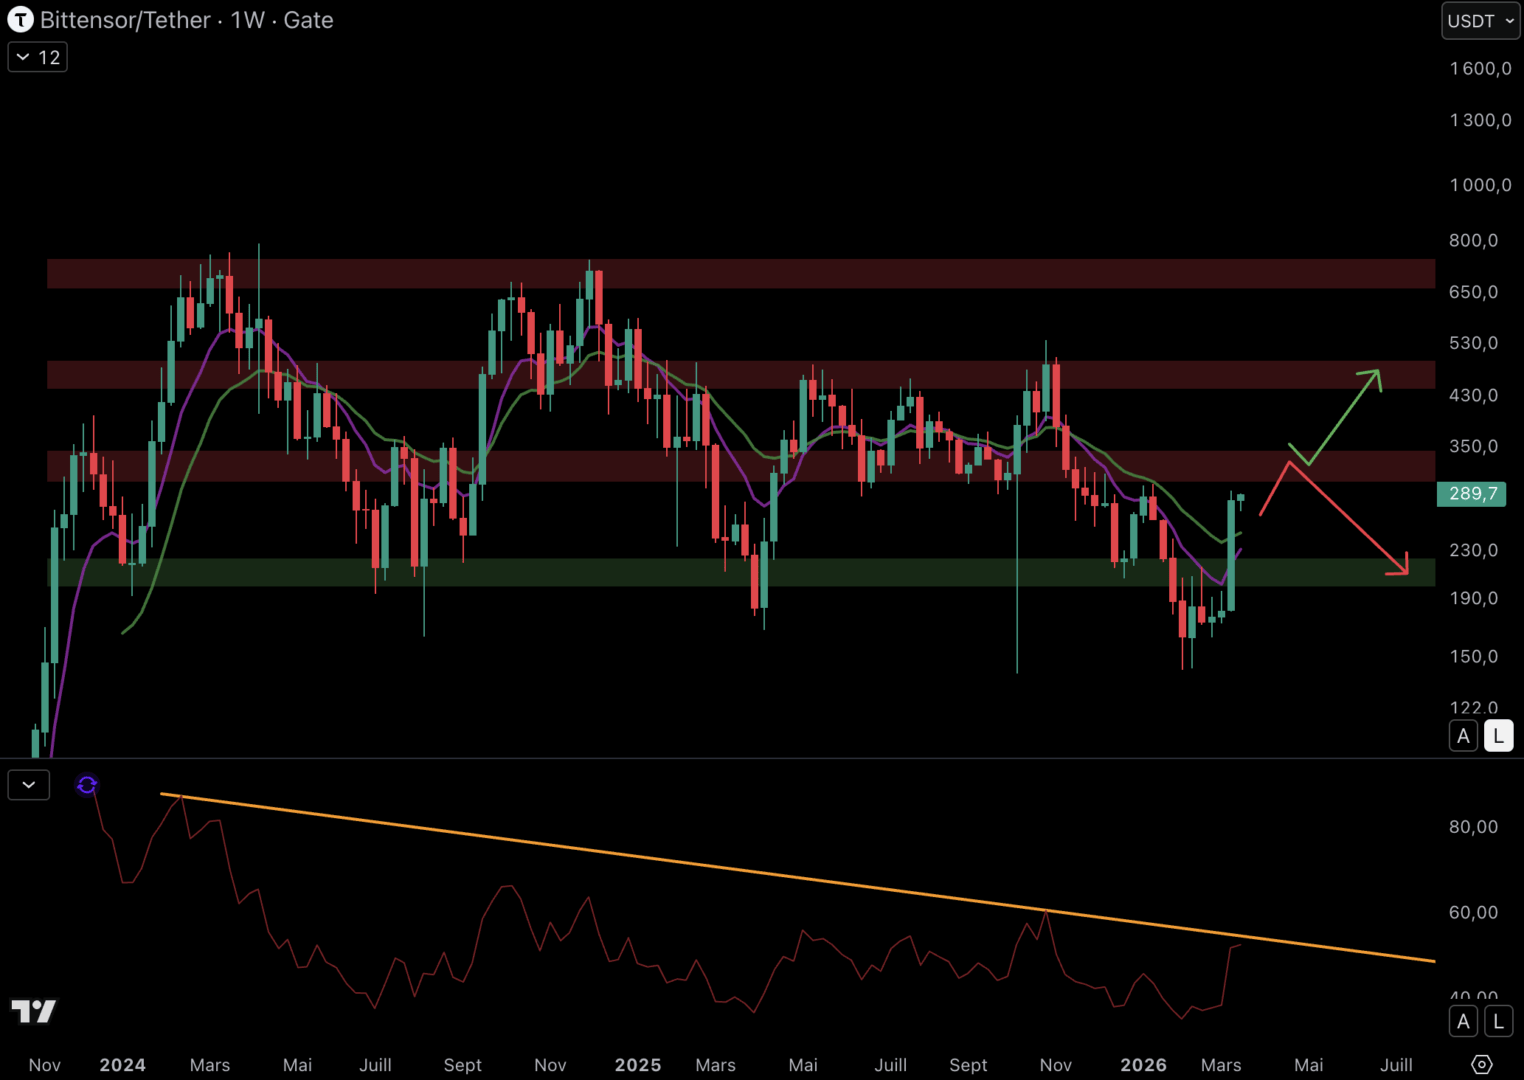Screen dimensions: 1524x1080
Task: Click the 2026 label on the time axis
Action: [1143, 1065]
